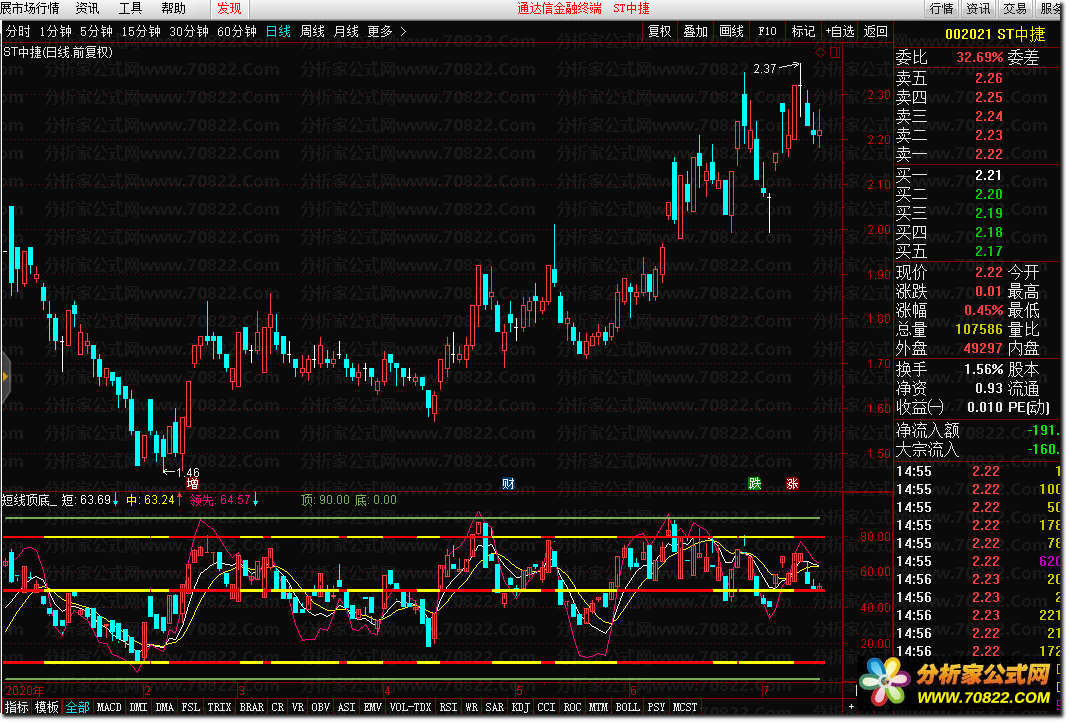Select the KDJ indicator

tap(521, 707)
